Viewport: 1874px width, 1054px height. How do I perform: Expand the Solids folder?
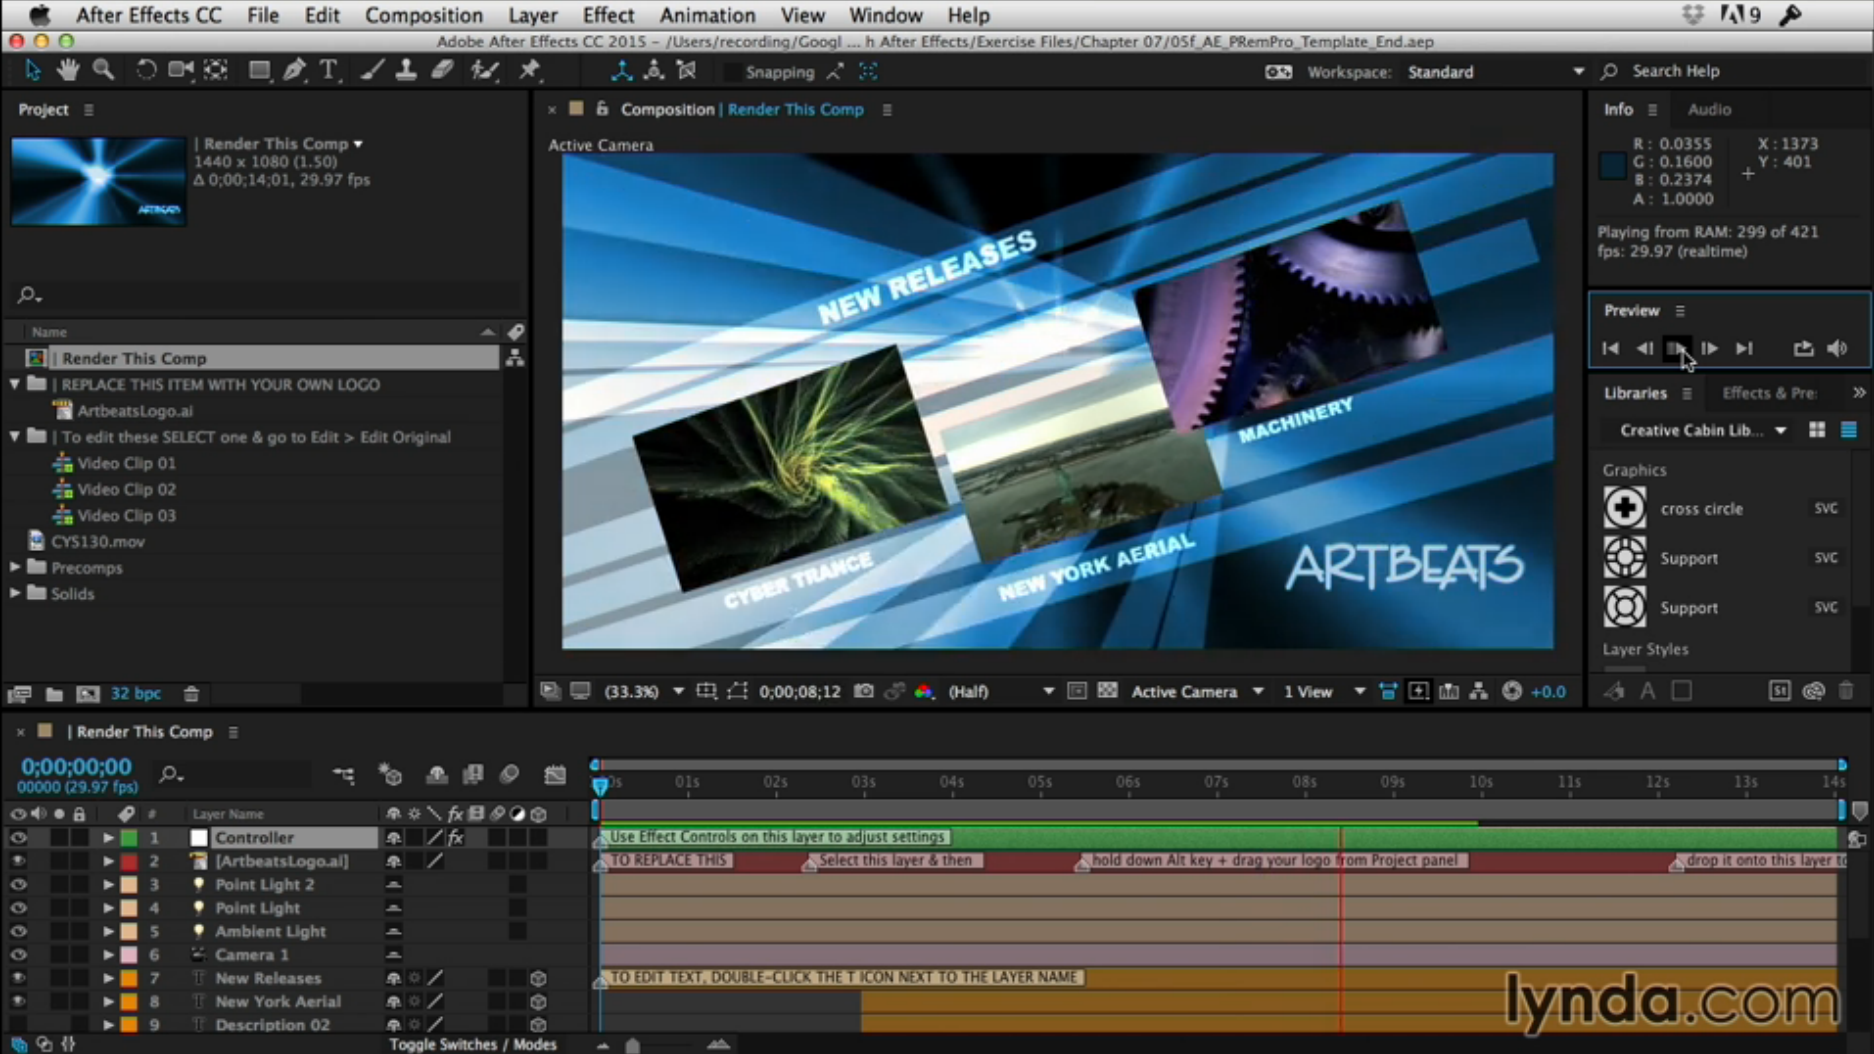(x=15, y=593)
